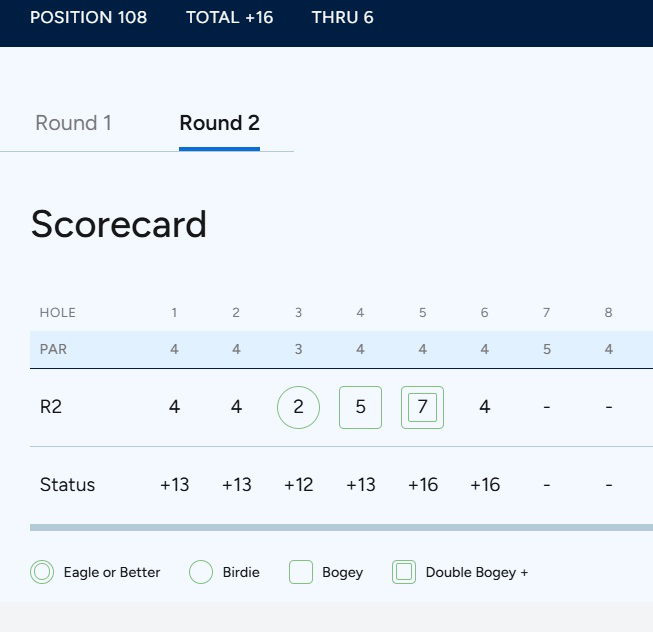Click the THRU 6 label
Screen dimensions: 653x632
[342, 17]
